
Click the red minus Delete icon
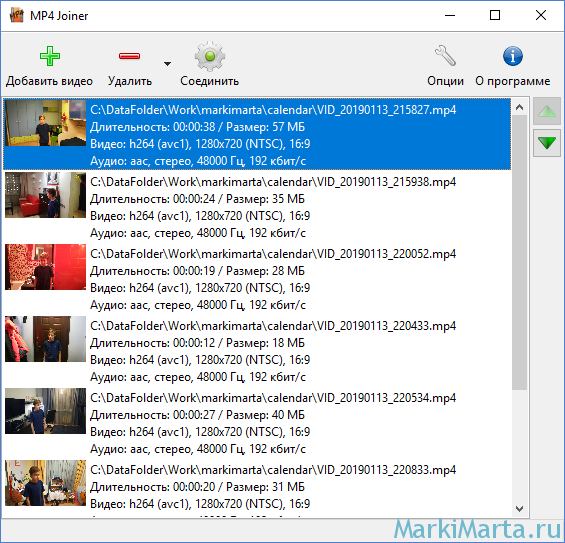click(x=129, y=56)
